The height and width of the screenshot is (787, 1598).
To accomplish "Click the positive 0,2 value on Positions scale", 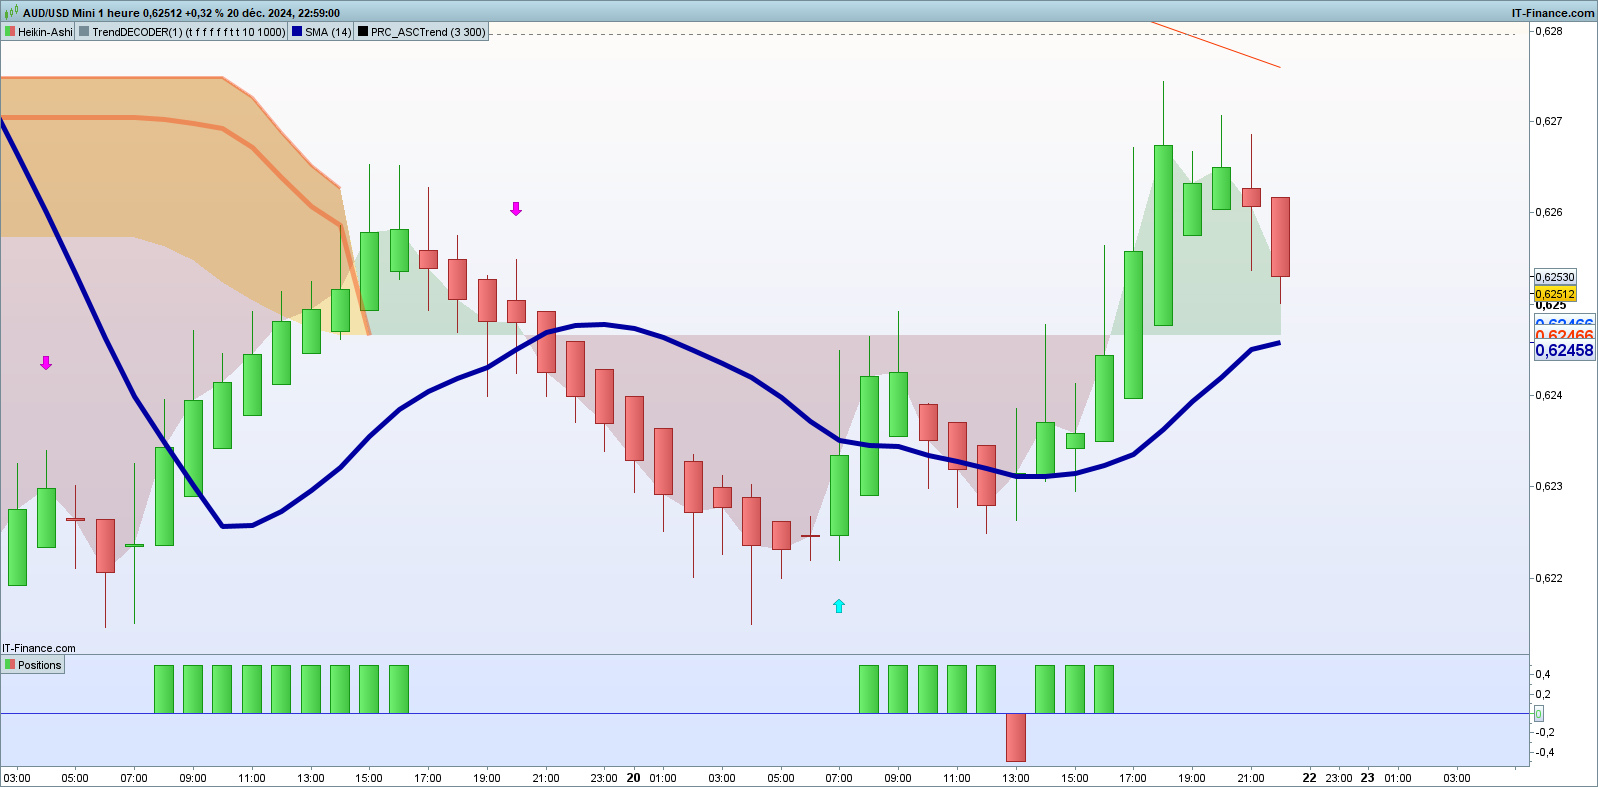I will pyautogui.click(x=1544, y=694).
